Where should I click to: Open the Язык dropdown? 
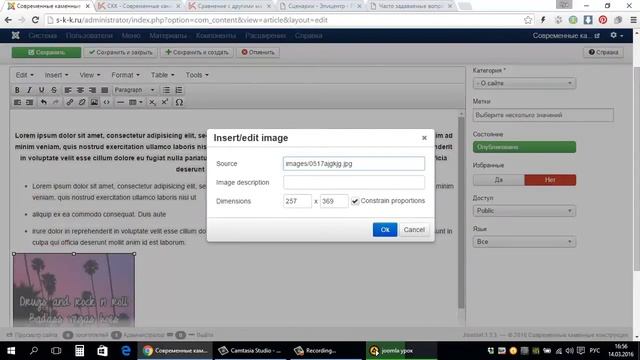(x=524, y=242)
